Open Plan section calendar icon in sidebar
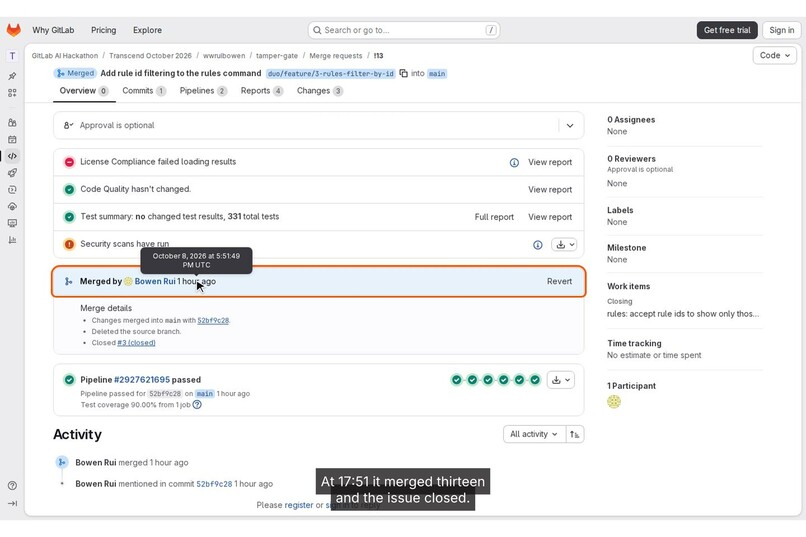This screenshot has width=806, height=537. tap(12, 139)
